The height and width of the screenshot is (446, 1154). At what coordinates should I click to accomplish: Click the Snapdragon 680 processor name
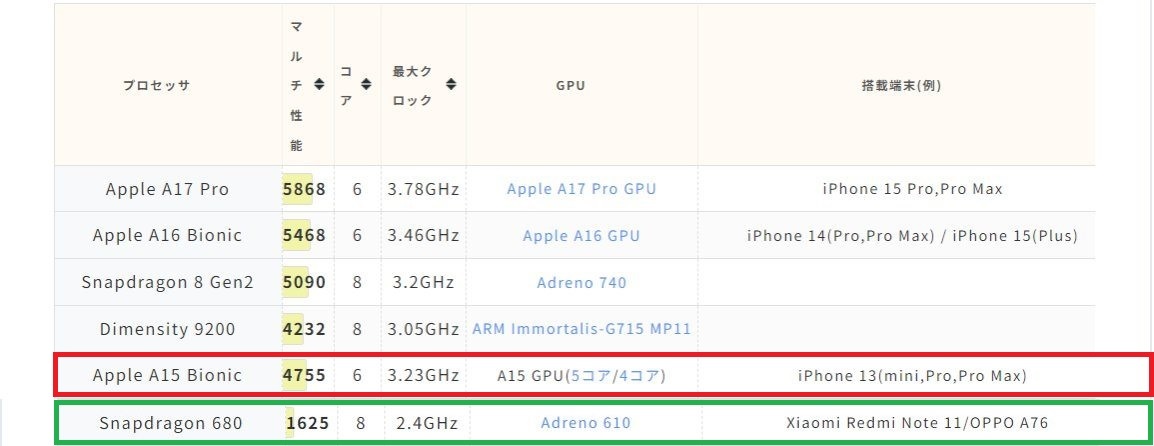(x=170, y=423)
